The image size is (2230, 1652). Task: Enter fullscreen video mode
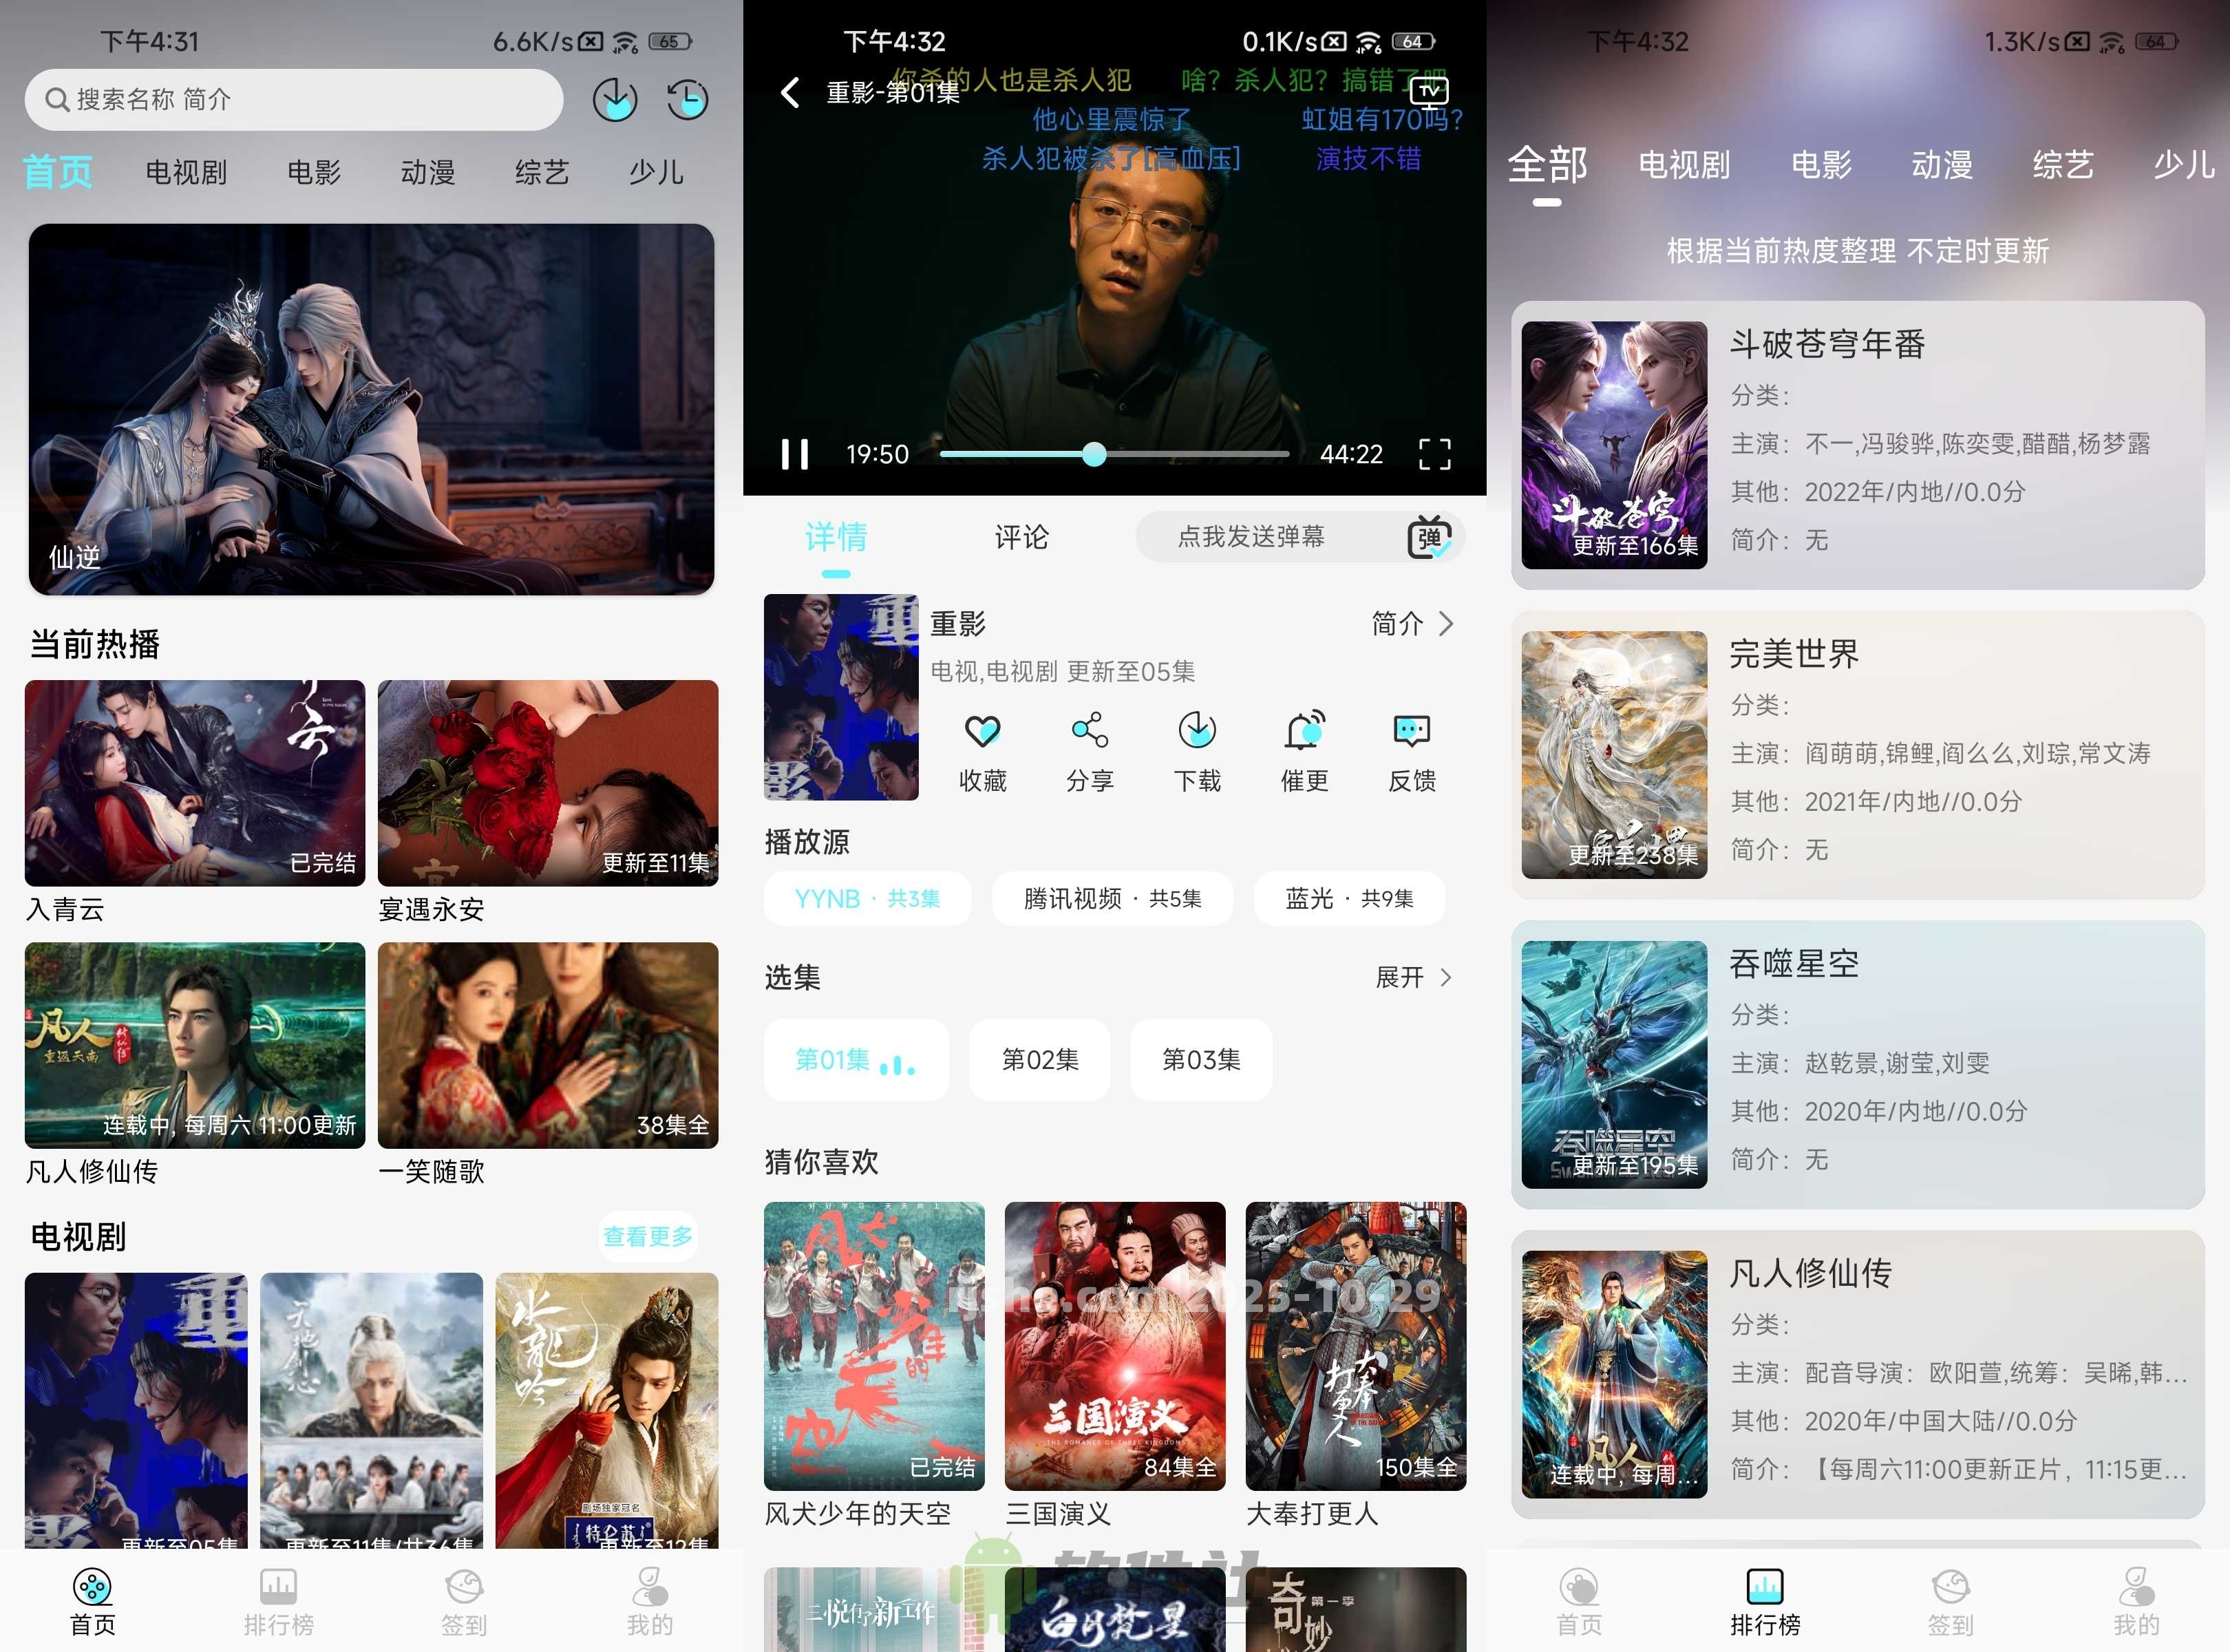click(1434, 454)
